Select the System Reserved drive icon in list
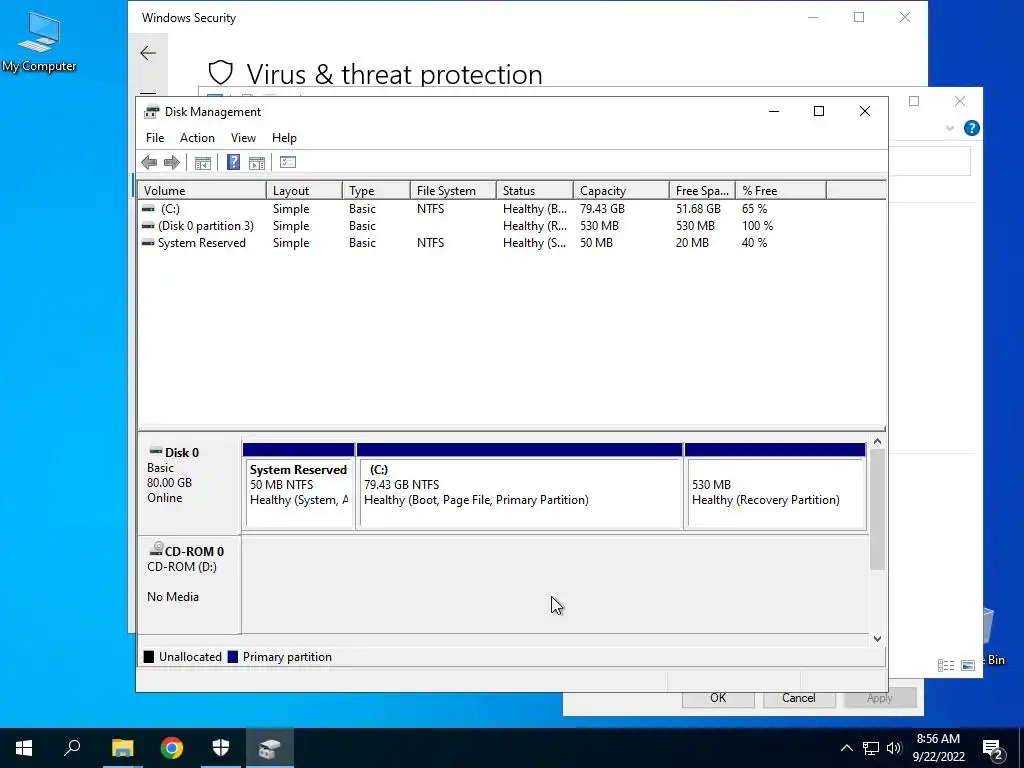 [x=148, y=243]
